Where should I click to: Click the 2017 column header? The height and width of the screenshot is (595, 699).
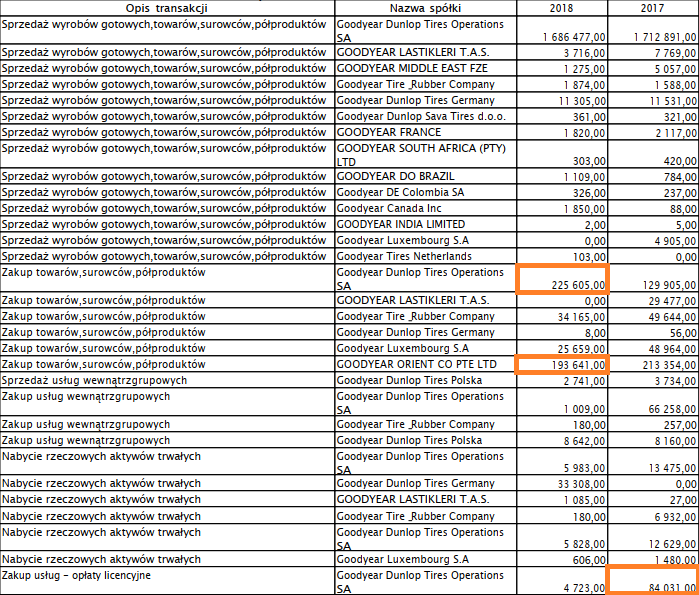coord(653,8)
